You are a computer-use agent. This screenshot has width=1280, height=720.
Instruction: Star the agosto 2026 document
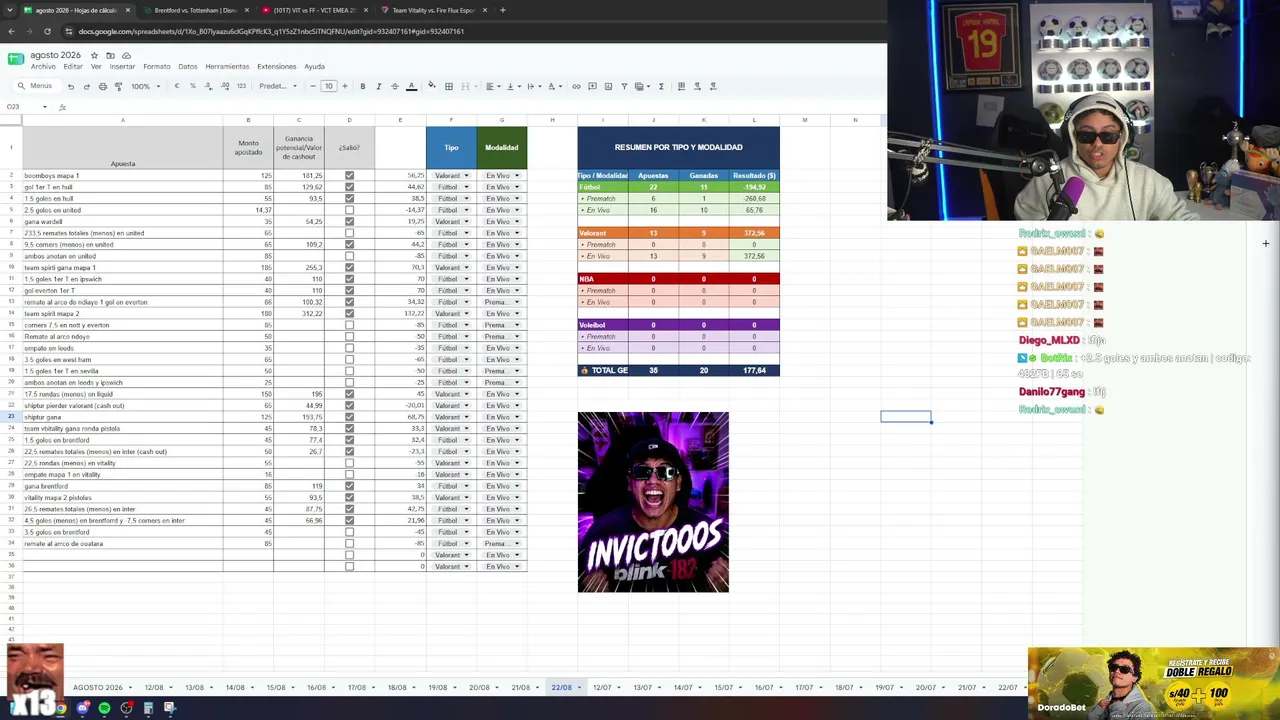pos(95,55)
